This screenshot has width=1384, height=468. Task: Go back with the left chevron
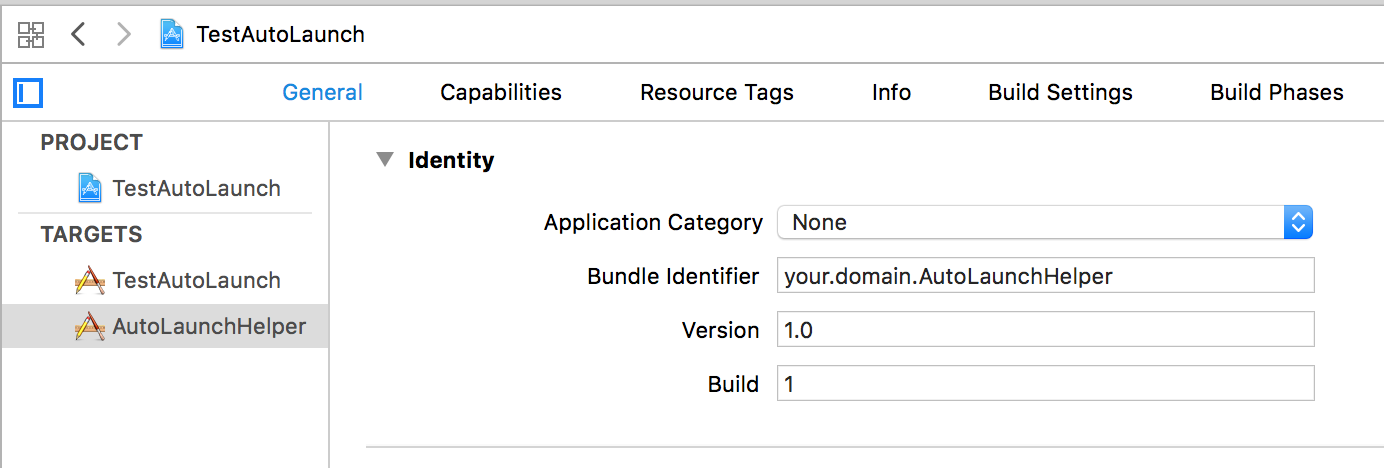[x=78, y=35]
